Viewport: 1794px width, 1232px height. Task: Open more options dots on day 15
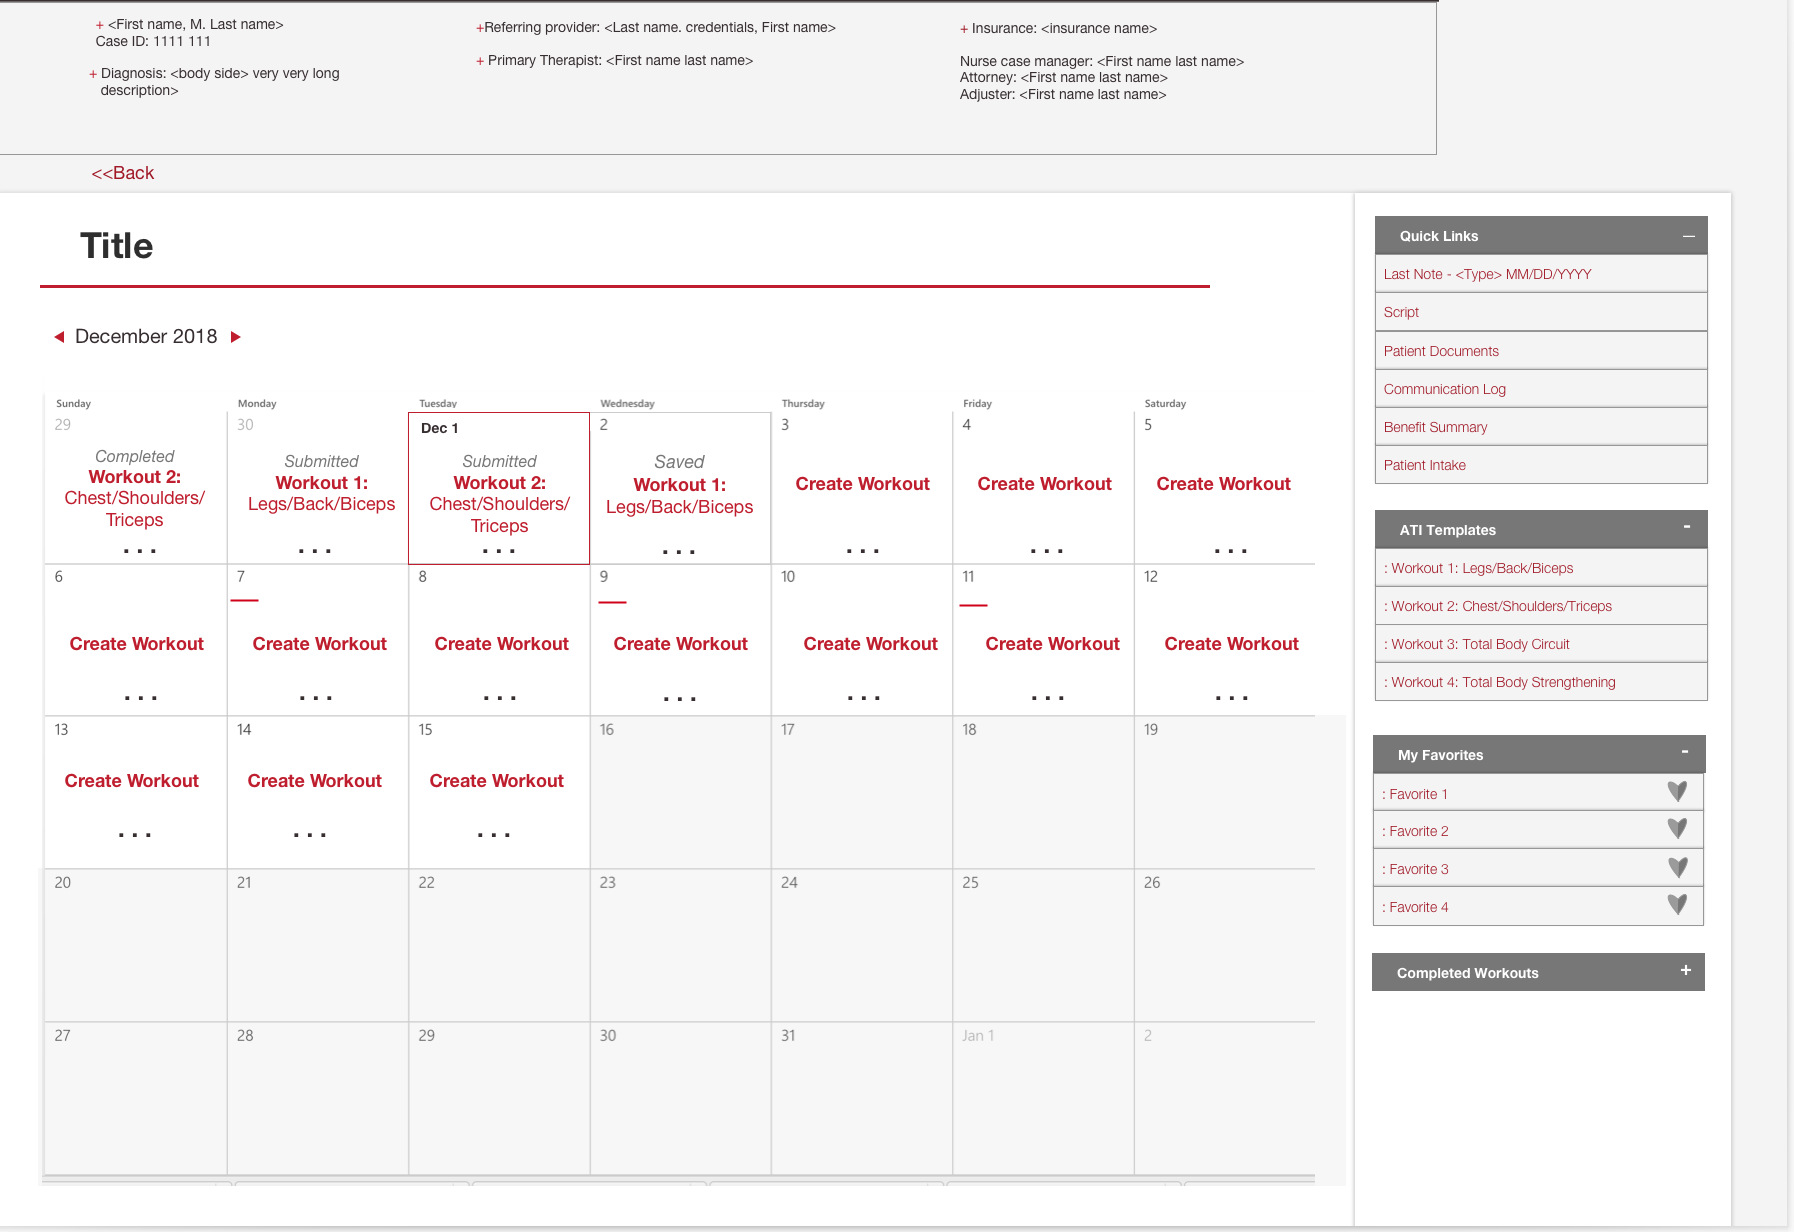point(494,835)
